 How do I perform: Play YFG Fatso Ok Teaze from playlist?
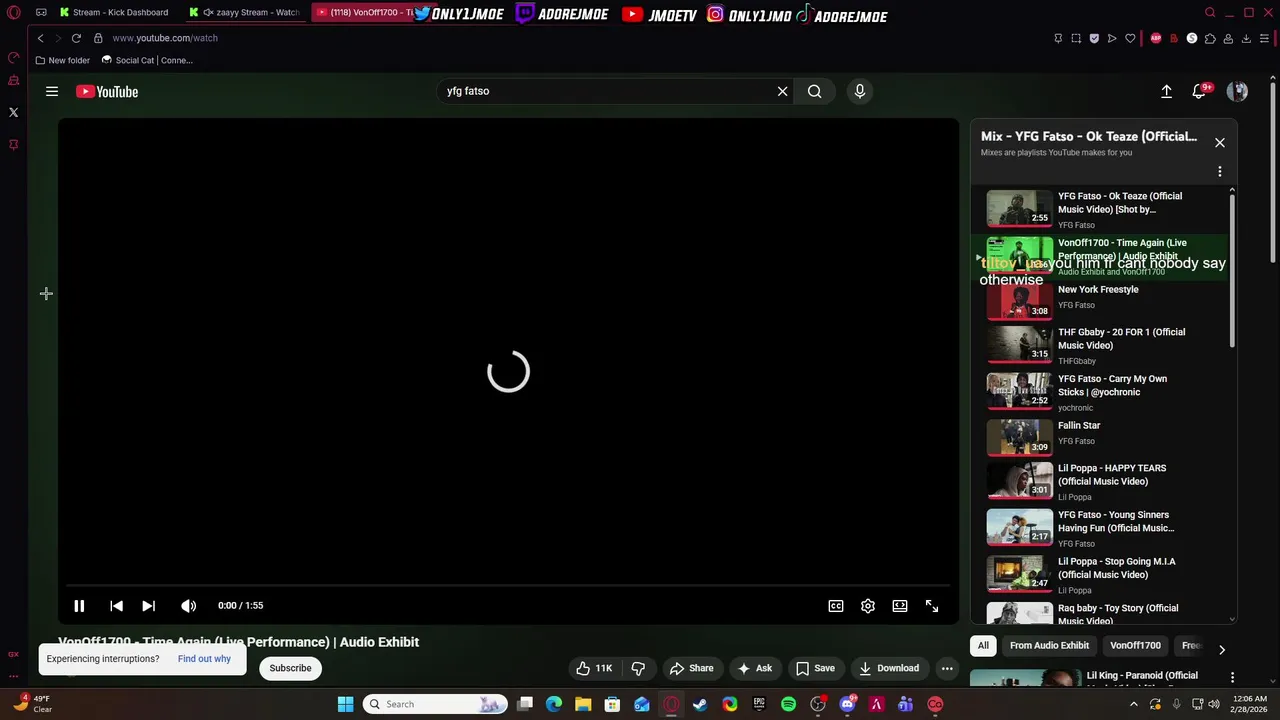point(1100,209)
